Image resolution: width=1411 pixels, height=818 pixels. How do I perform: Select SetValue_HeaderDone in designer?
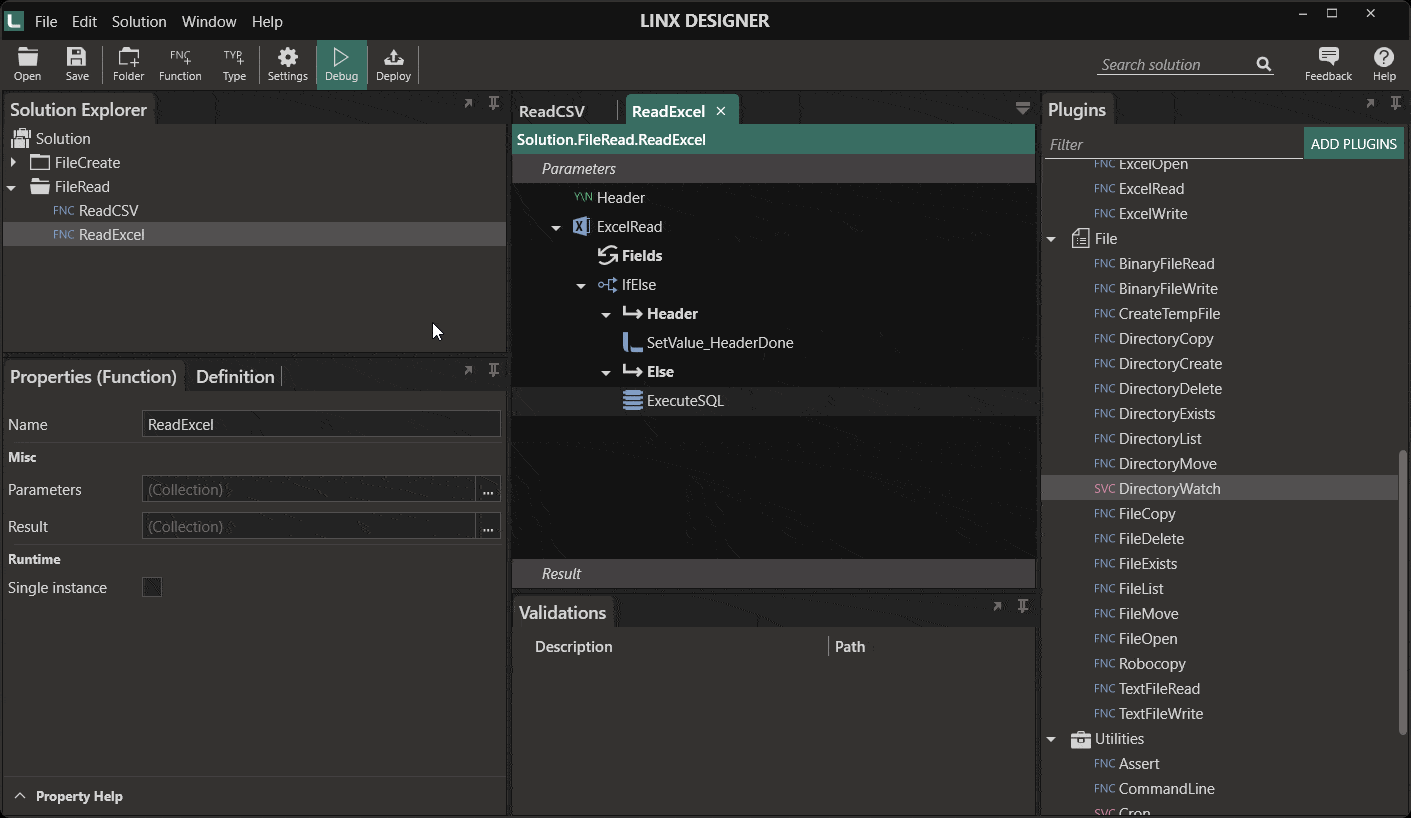pyautogui.click(x=720, y=342)
